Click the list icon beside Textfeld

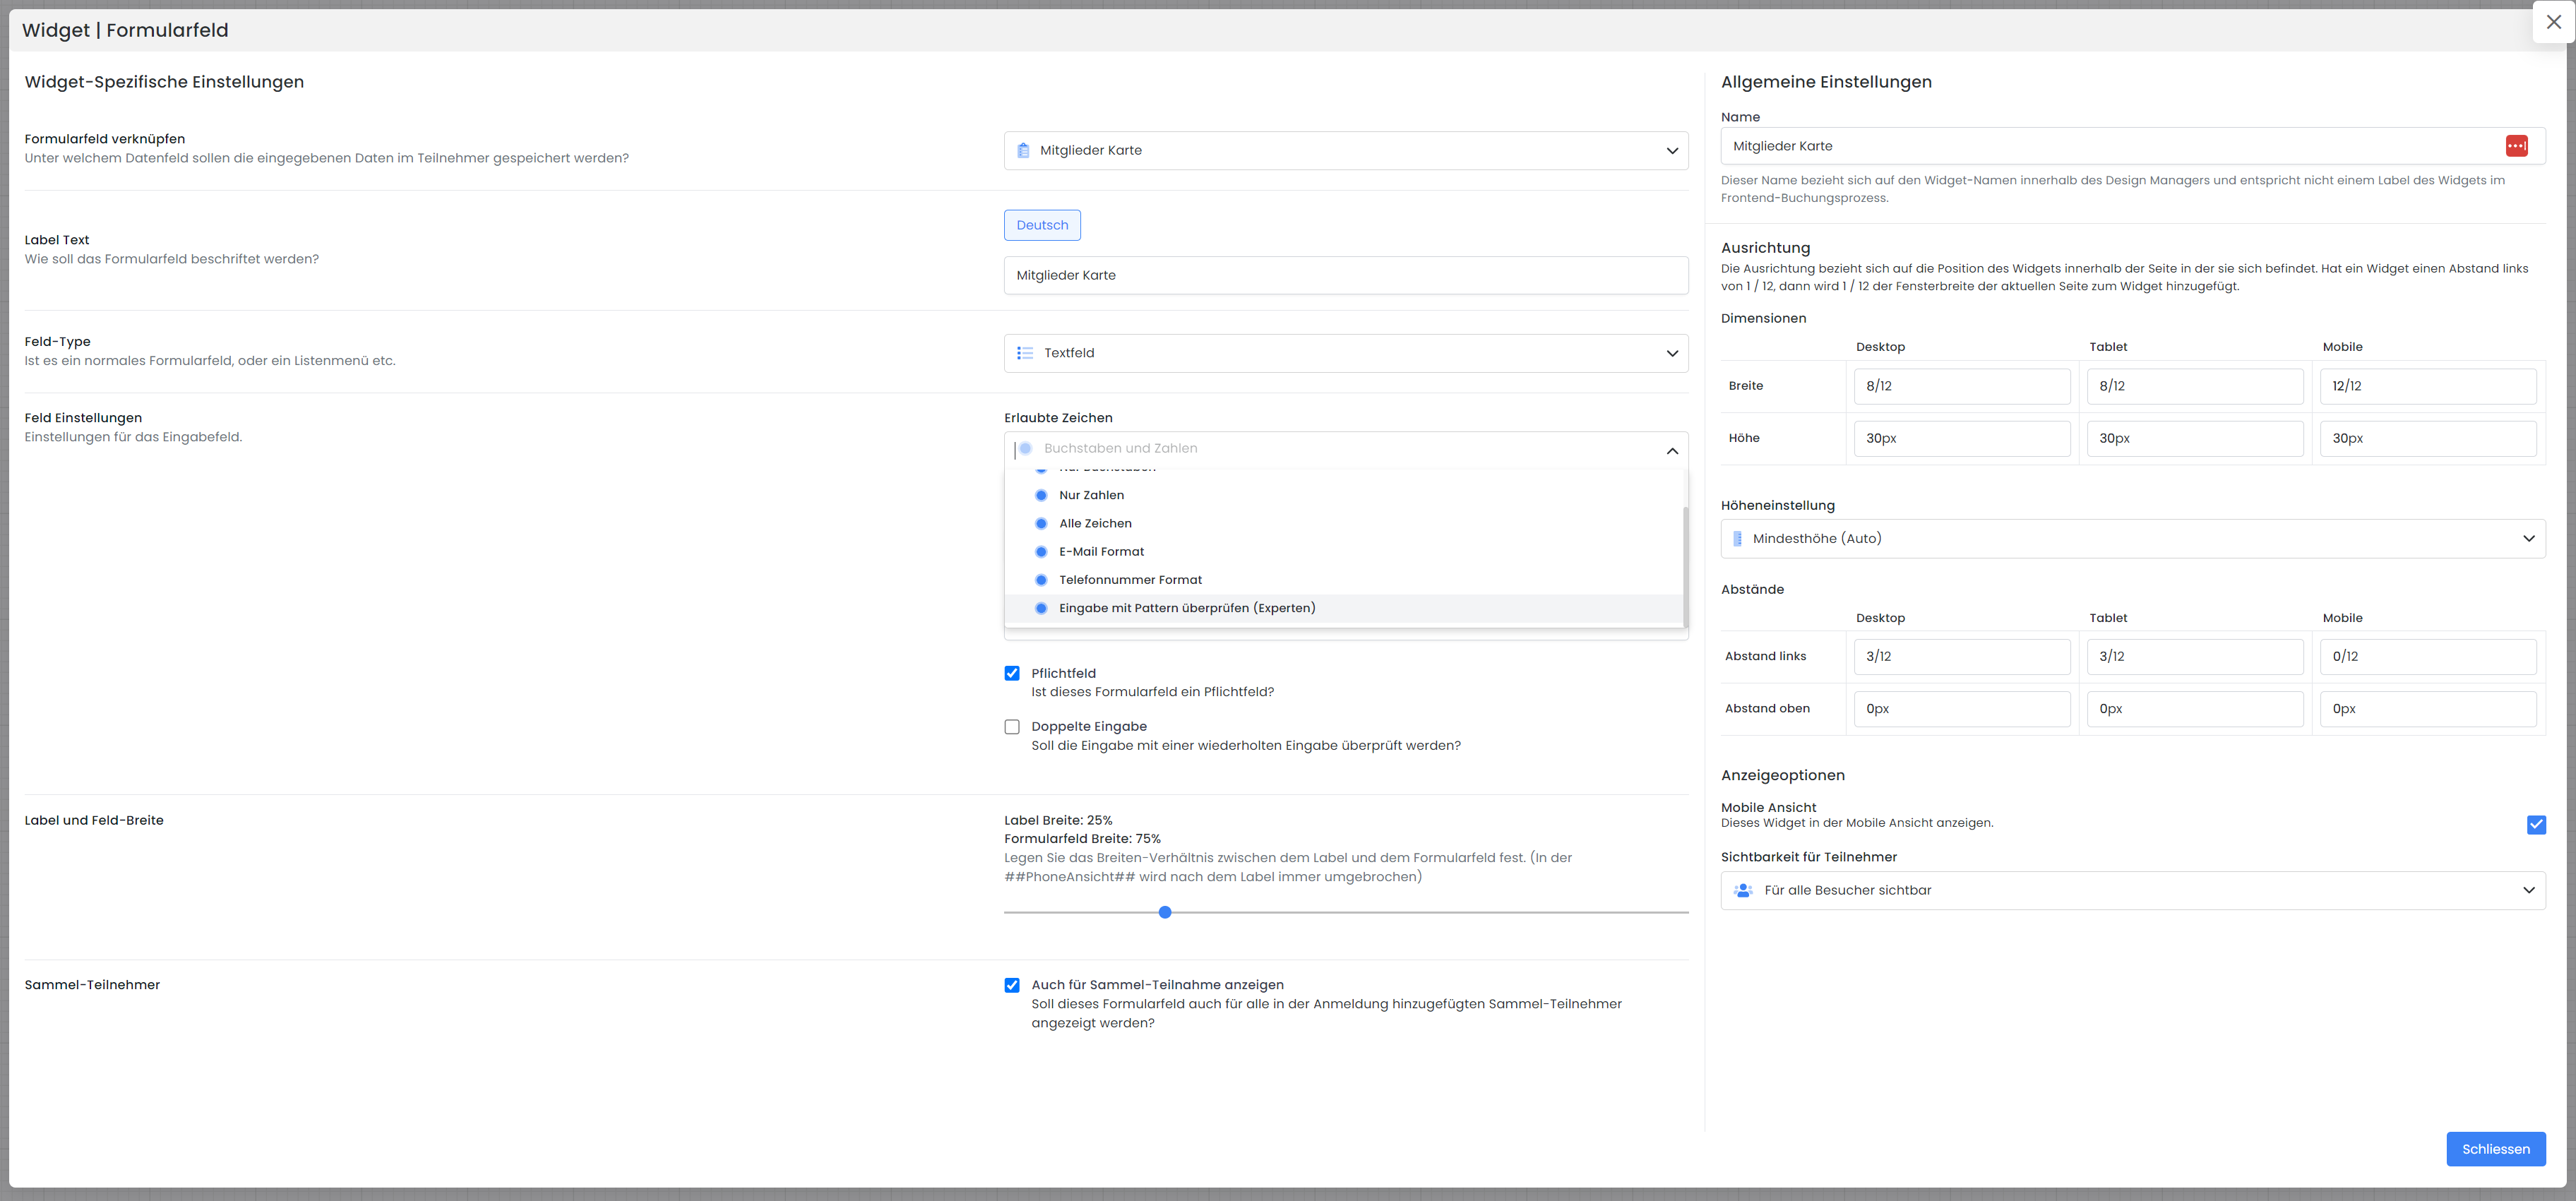click(x=1024, y=353)
